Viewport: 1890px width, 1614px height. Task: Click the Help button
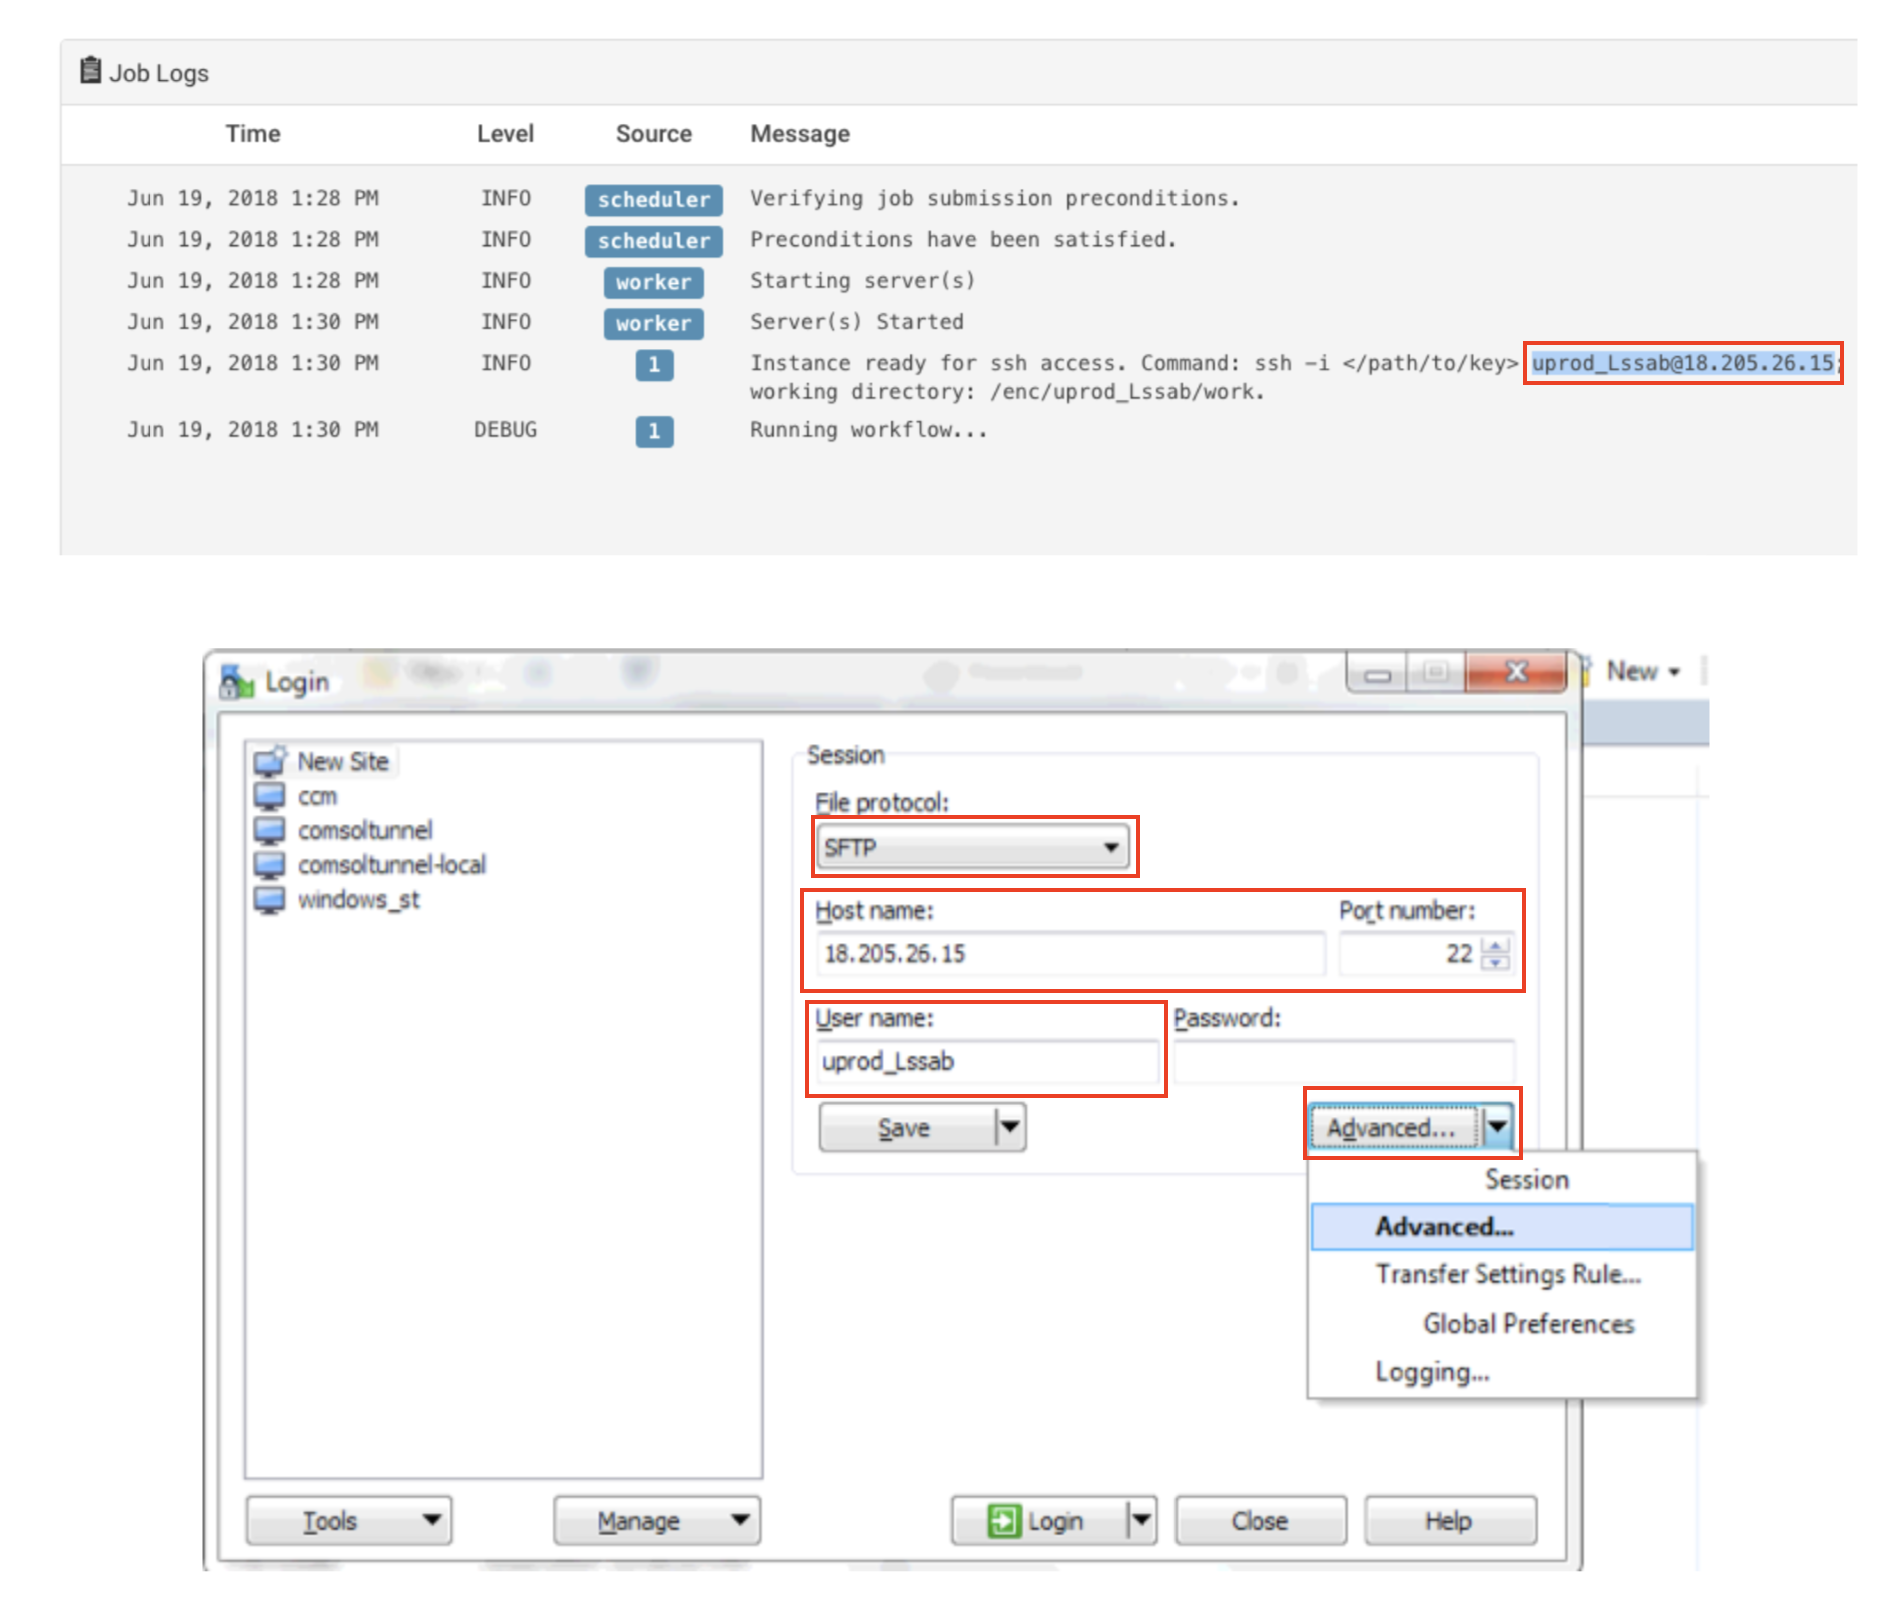[x=1449, y=1521]
